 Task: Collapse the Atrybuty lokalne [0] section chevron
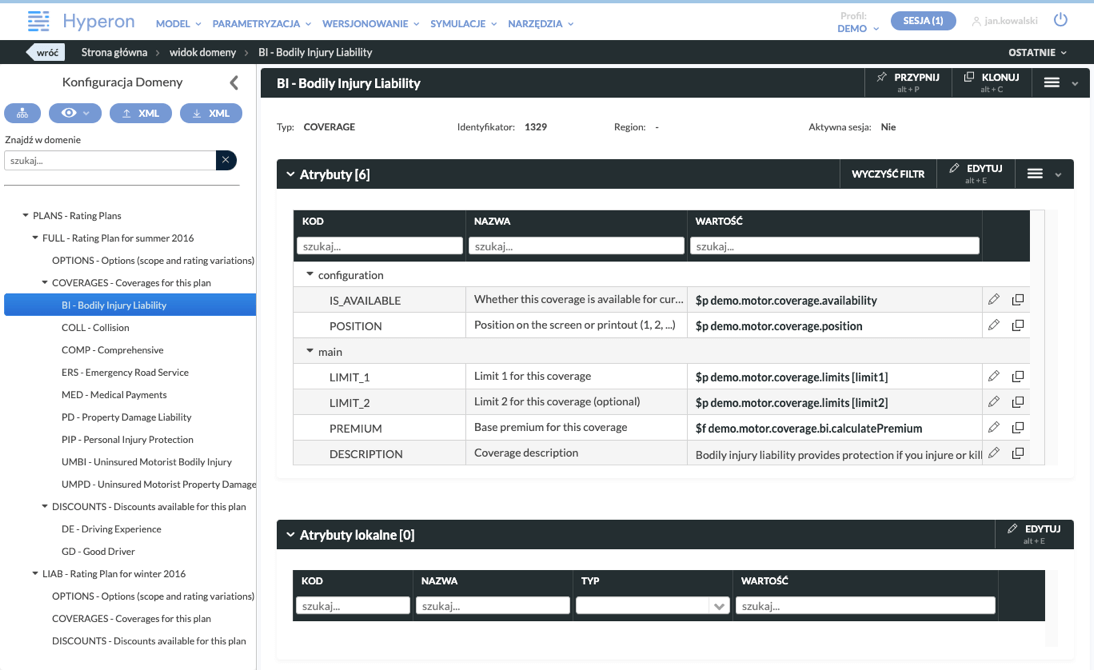click(290, 535)
